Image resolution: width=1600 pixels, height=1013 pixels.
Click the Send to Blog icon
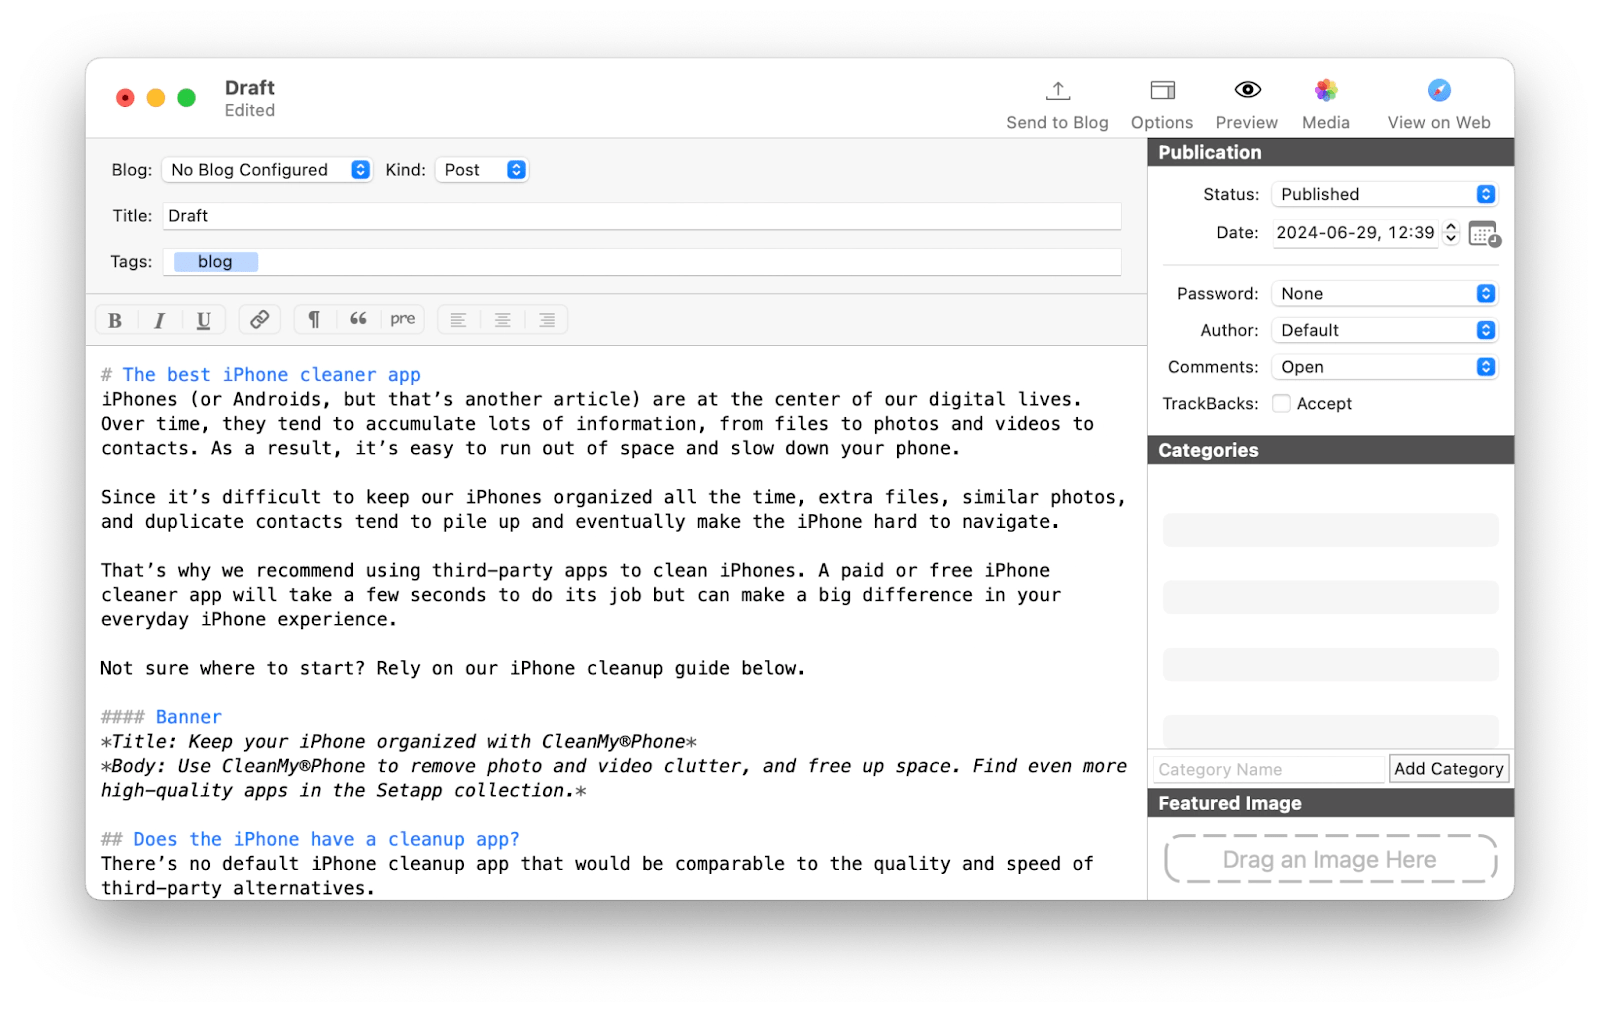(x=1056, y=91)
